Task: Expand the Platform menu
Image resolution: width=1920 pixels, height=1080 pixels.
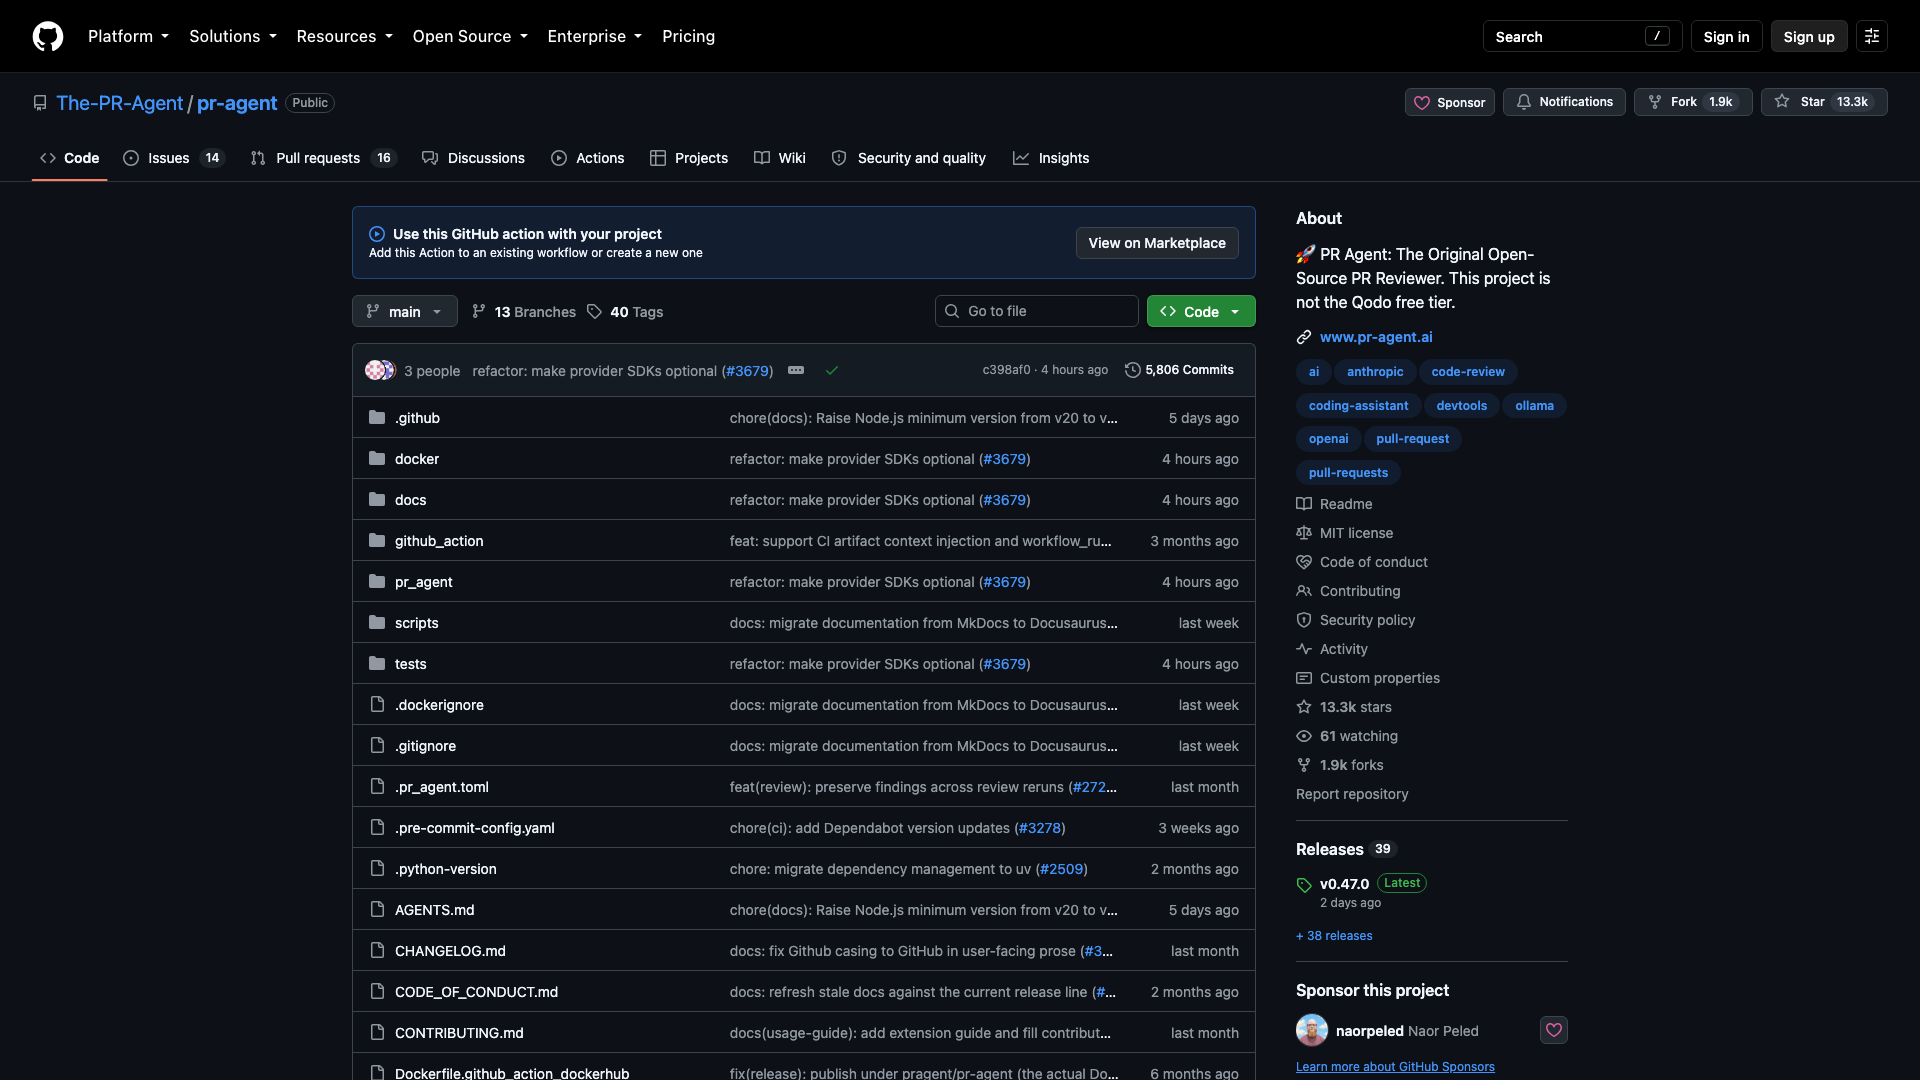Action: click(128, 36)
